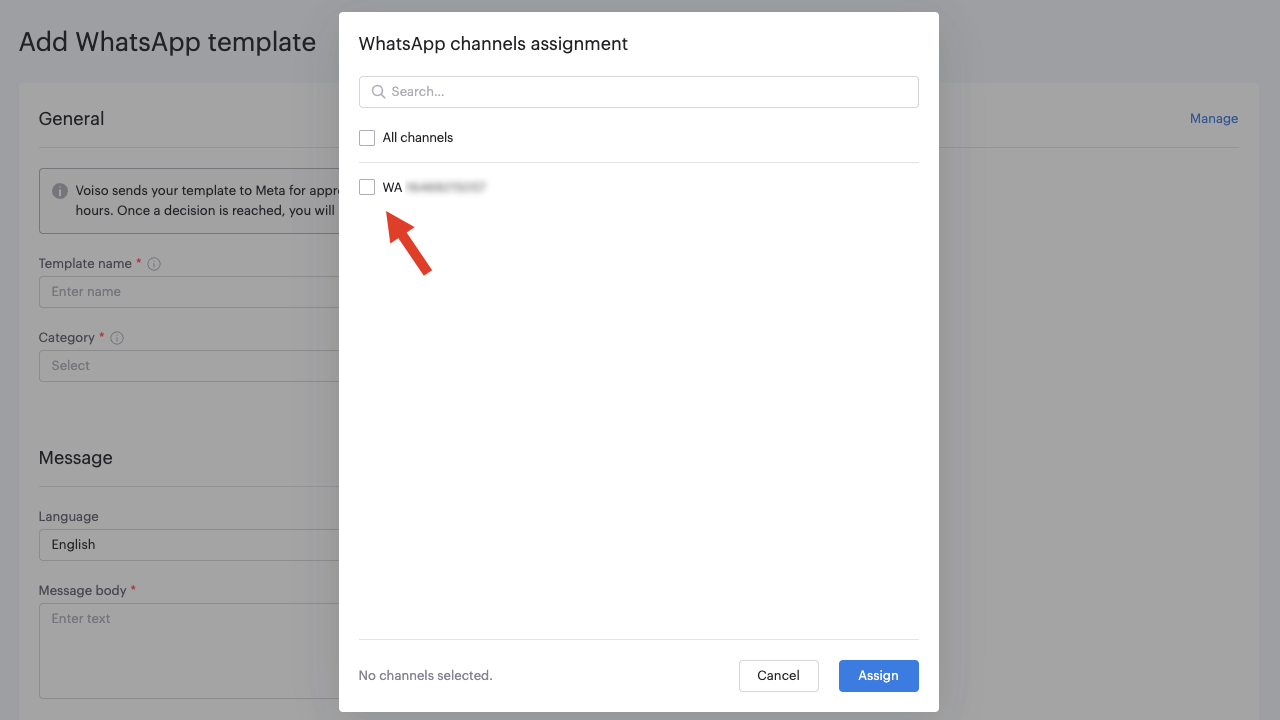Click the Assign button
The width and height of the screenshot is (1280, 720).
click(x=879, y=676)
